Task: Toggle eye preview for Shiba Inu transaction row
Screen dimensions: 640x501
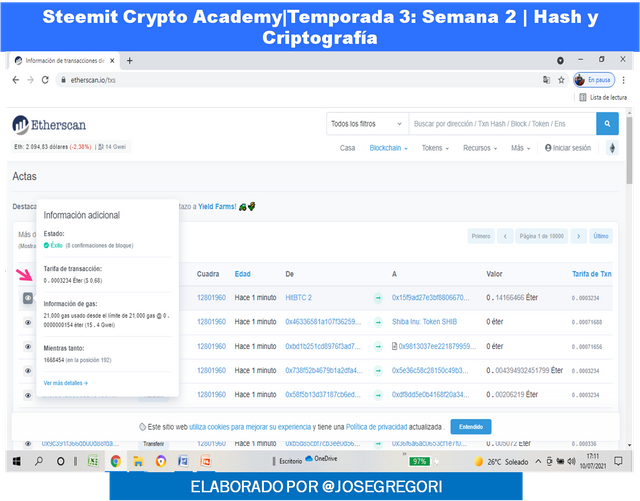Action: [28, 323]
